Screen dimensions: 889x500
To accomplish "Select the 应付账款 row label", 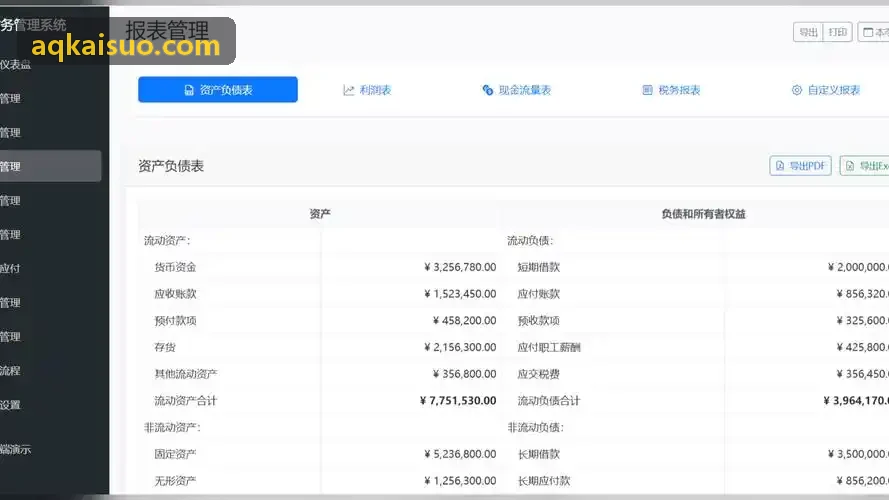I will pyautogui.click(x=539, y=294).
